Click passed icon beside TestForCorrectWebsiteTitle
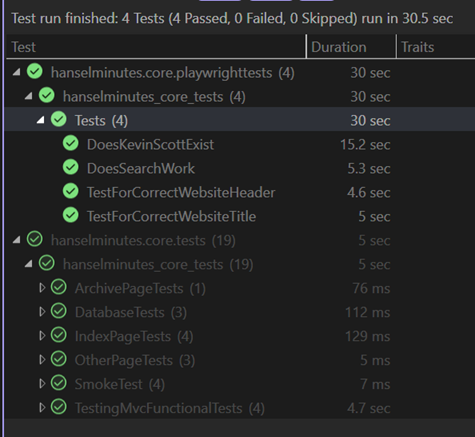475x437 pixels. click(71, 215)
